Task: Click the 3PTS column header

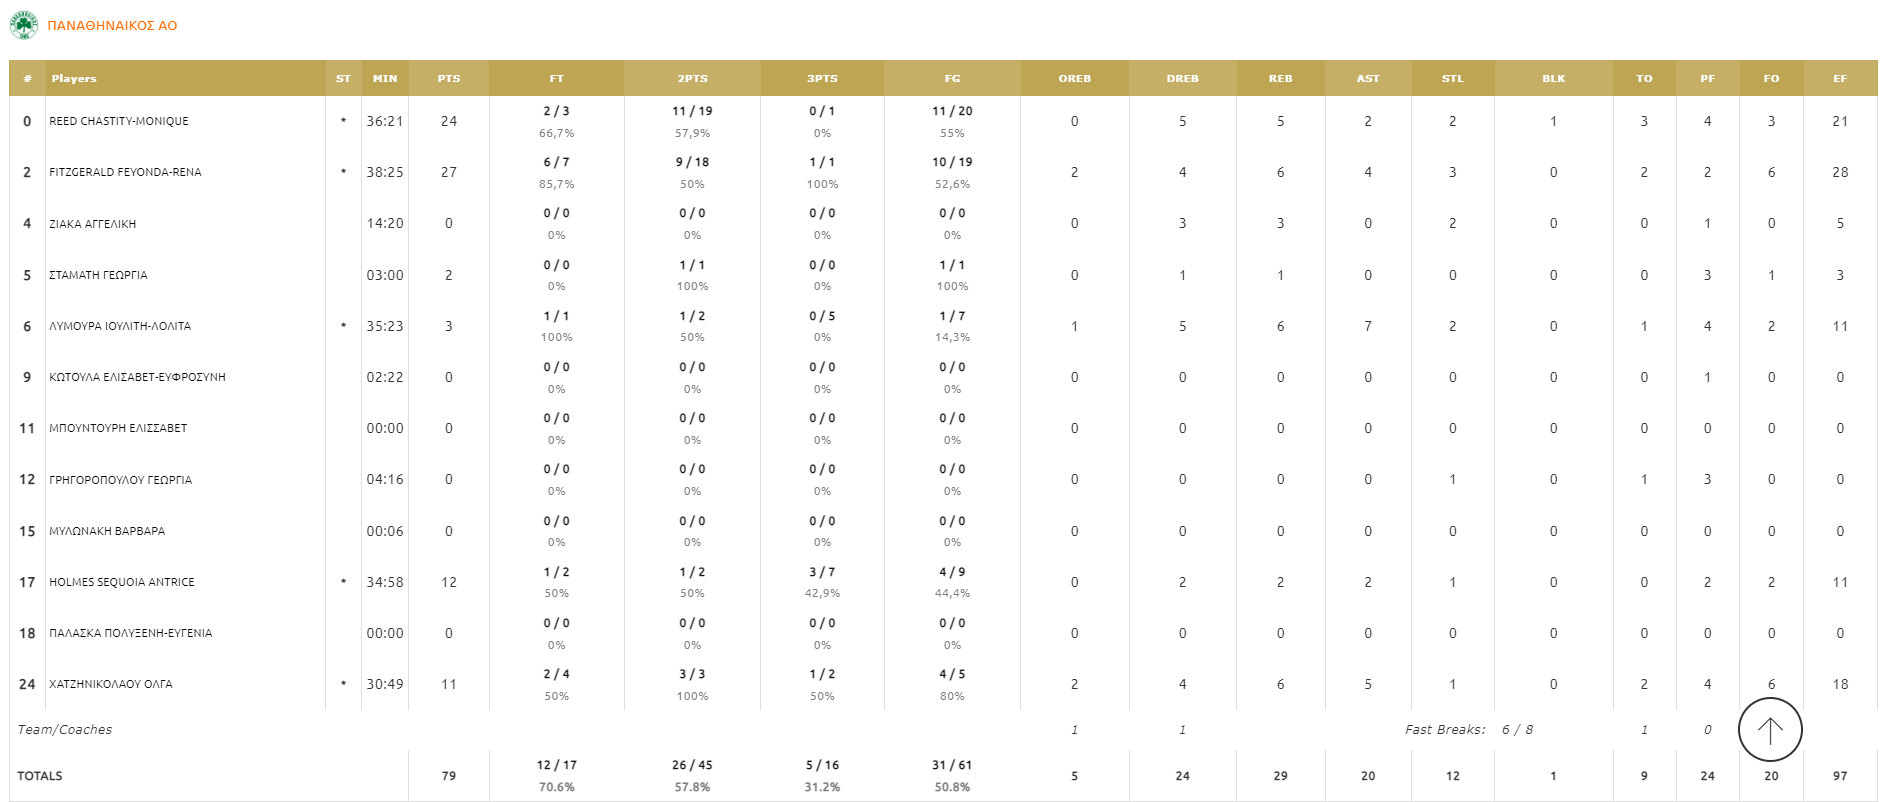Action: (822, 78)
